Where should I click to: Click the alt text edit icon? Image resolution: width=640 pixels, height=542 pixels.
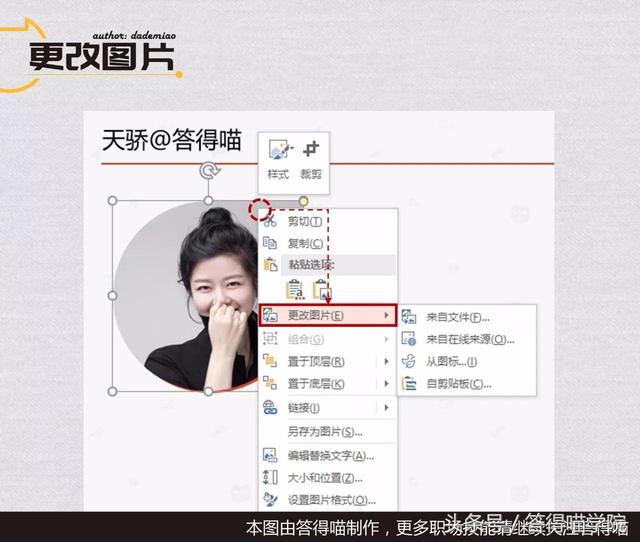[x=270, y=455]
